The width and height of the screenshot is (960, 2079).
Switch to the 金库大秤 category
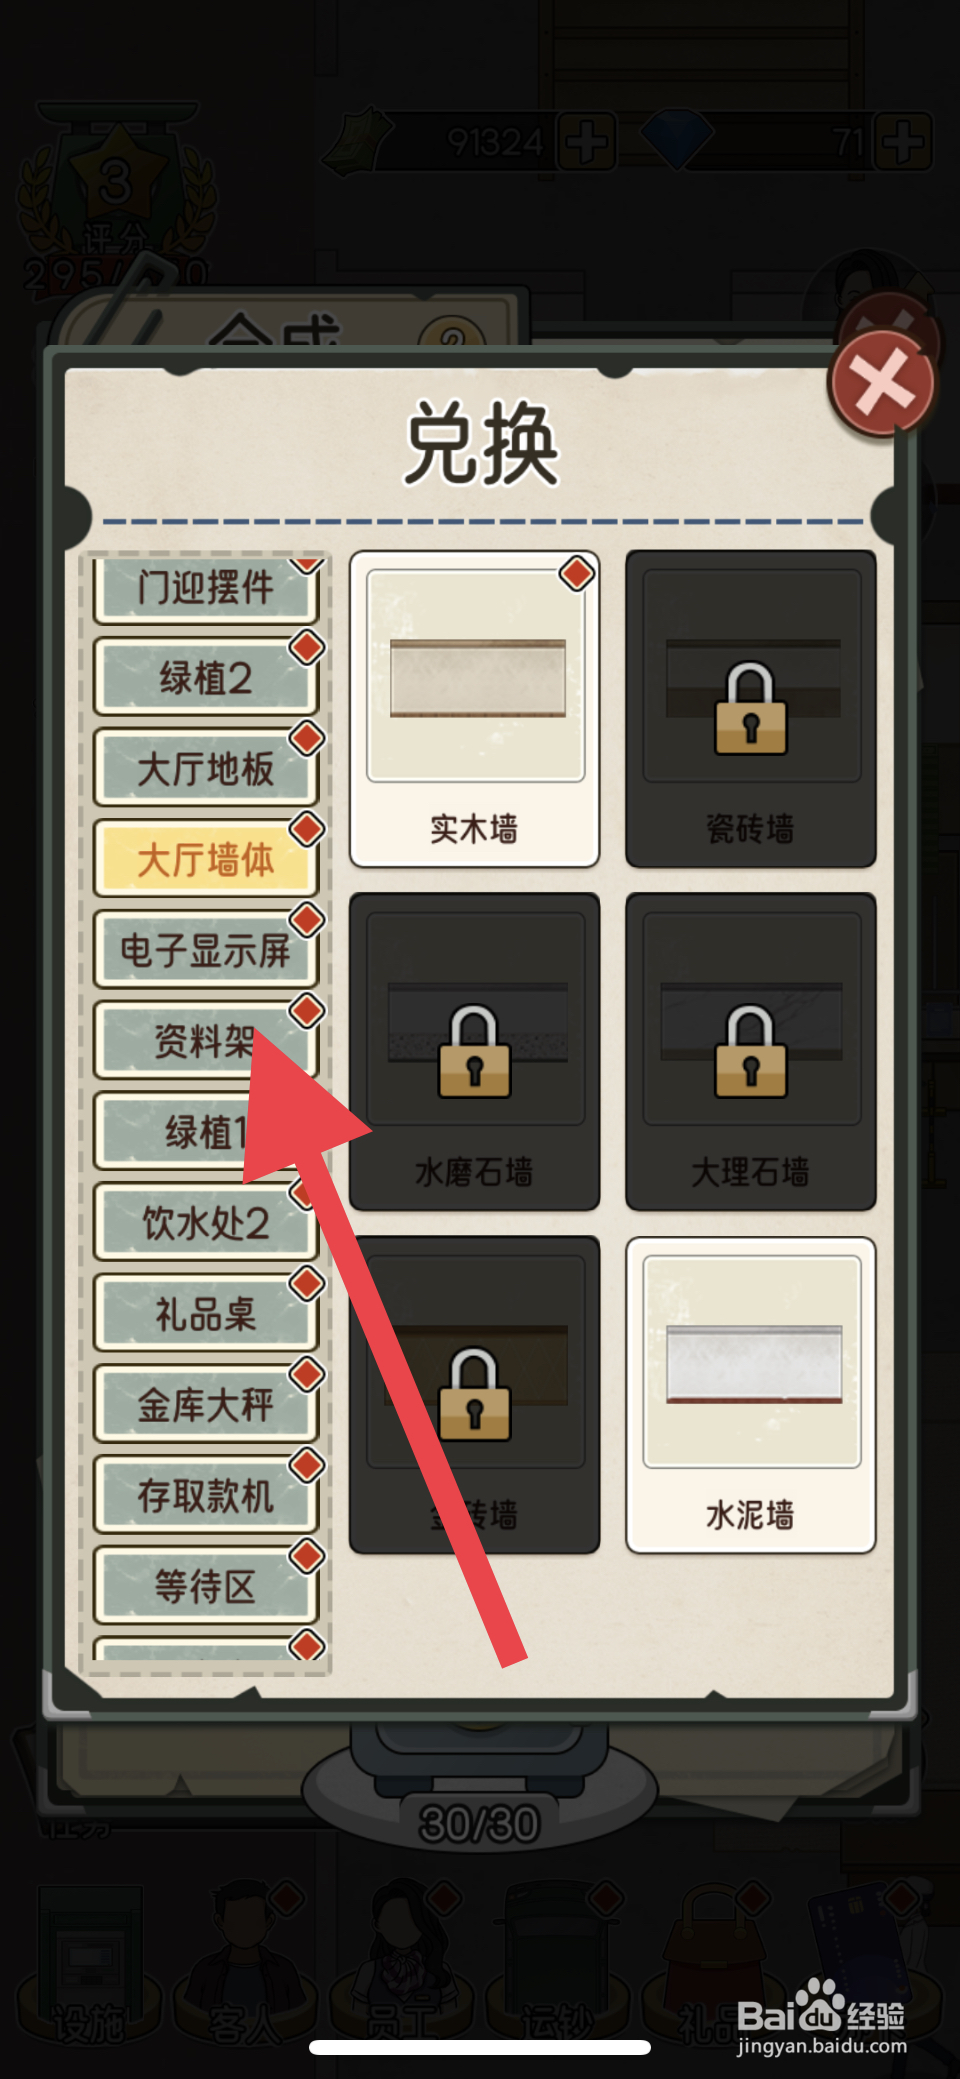pos(206,1404)
